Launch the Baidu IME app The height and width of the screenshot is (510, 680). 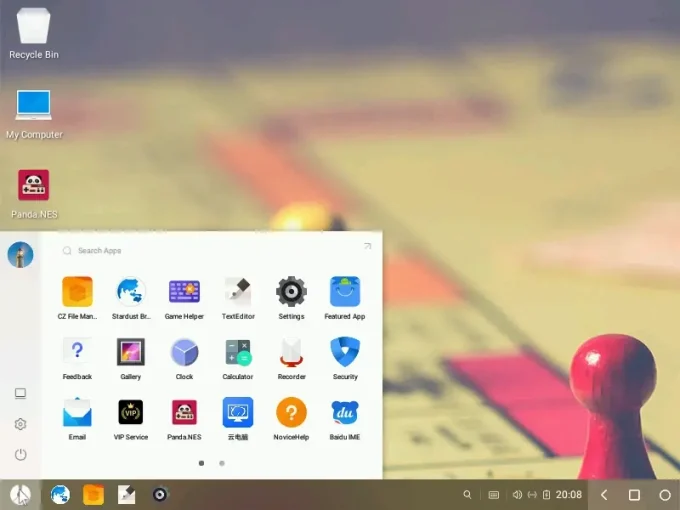[345, 412]
